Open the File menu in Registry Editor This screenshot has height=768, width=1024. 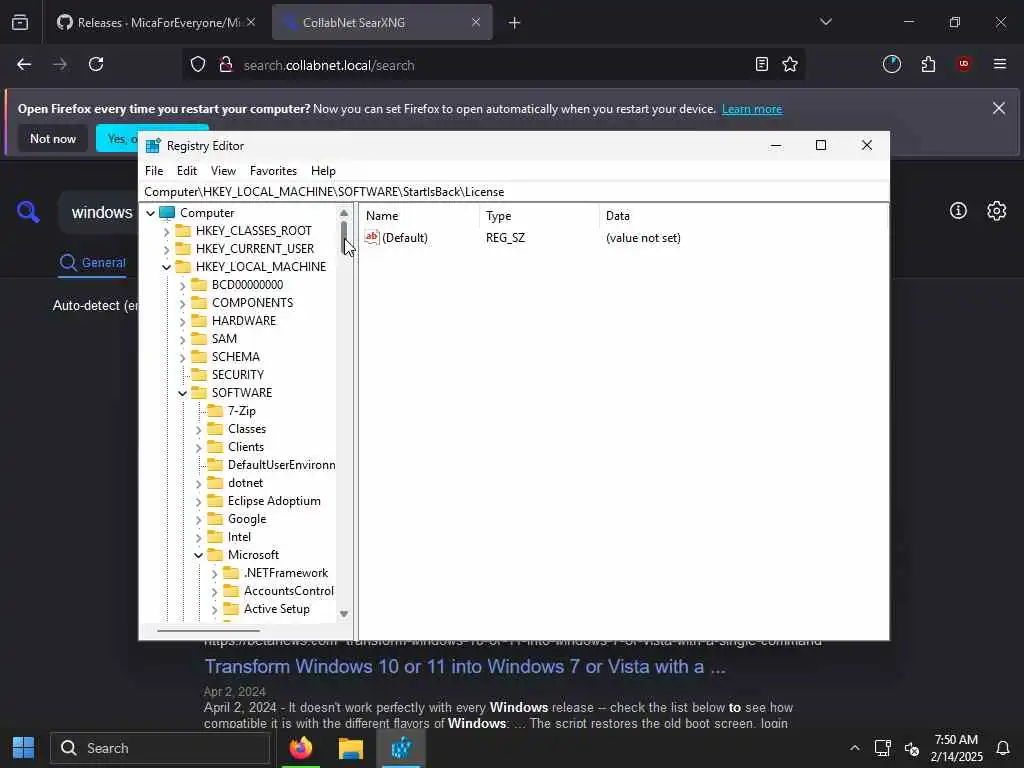[x=154, y=170]
